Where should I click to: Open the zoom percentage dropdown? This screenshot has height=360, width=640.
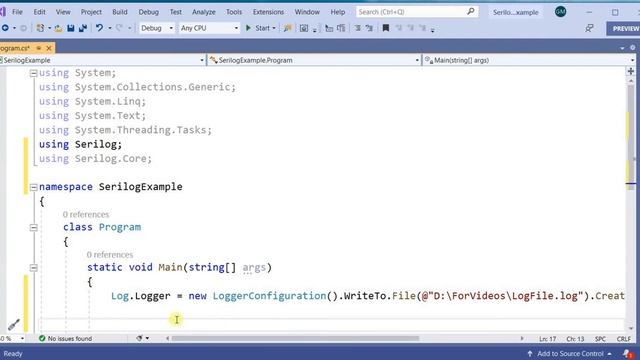[22, 338]
